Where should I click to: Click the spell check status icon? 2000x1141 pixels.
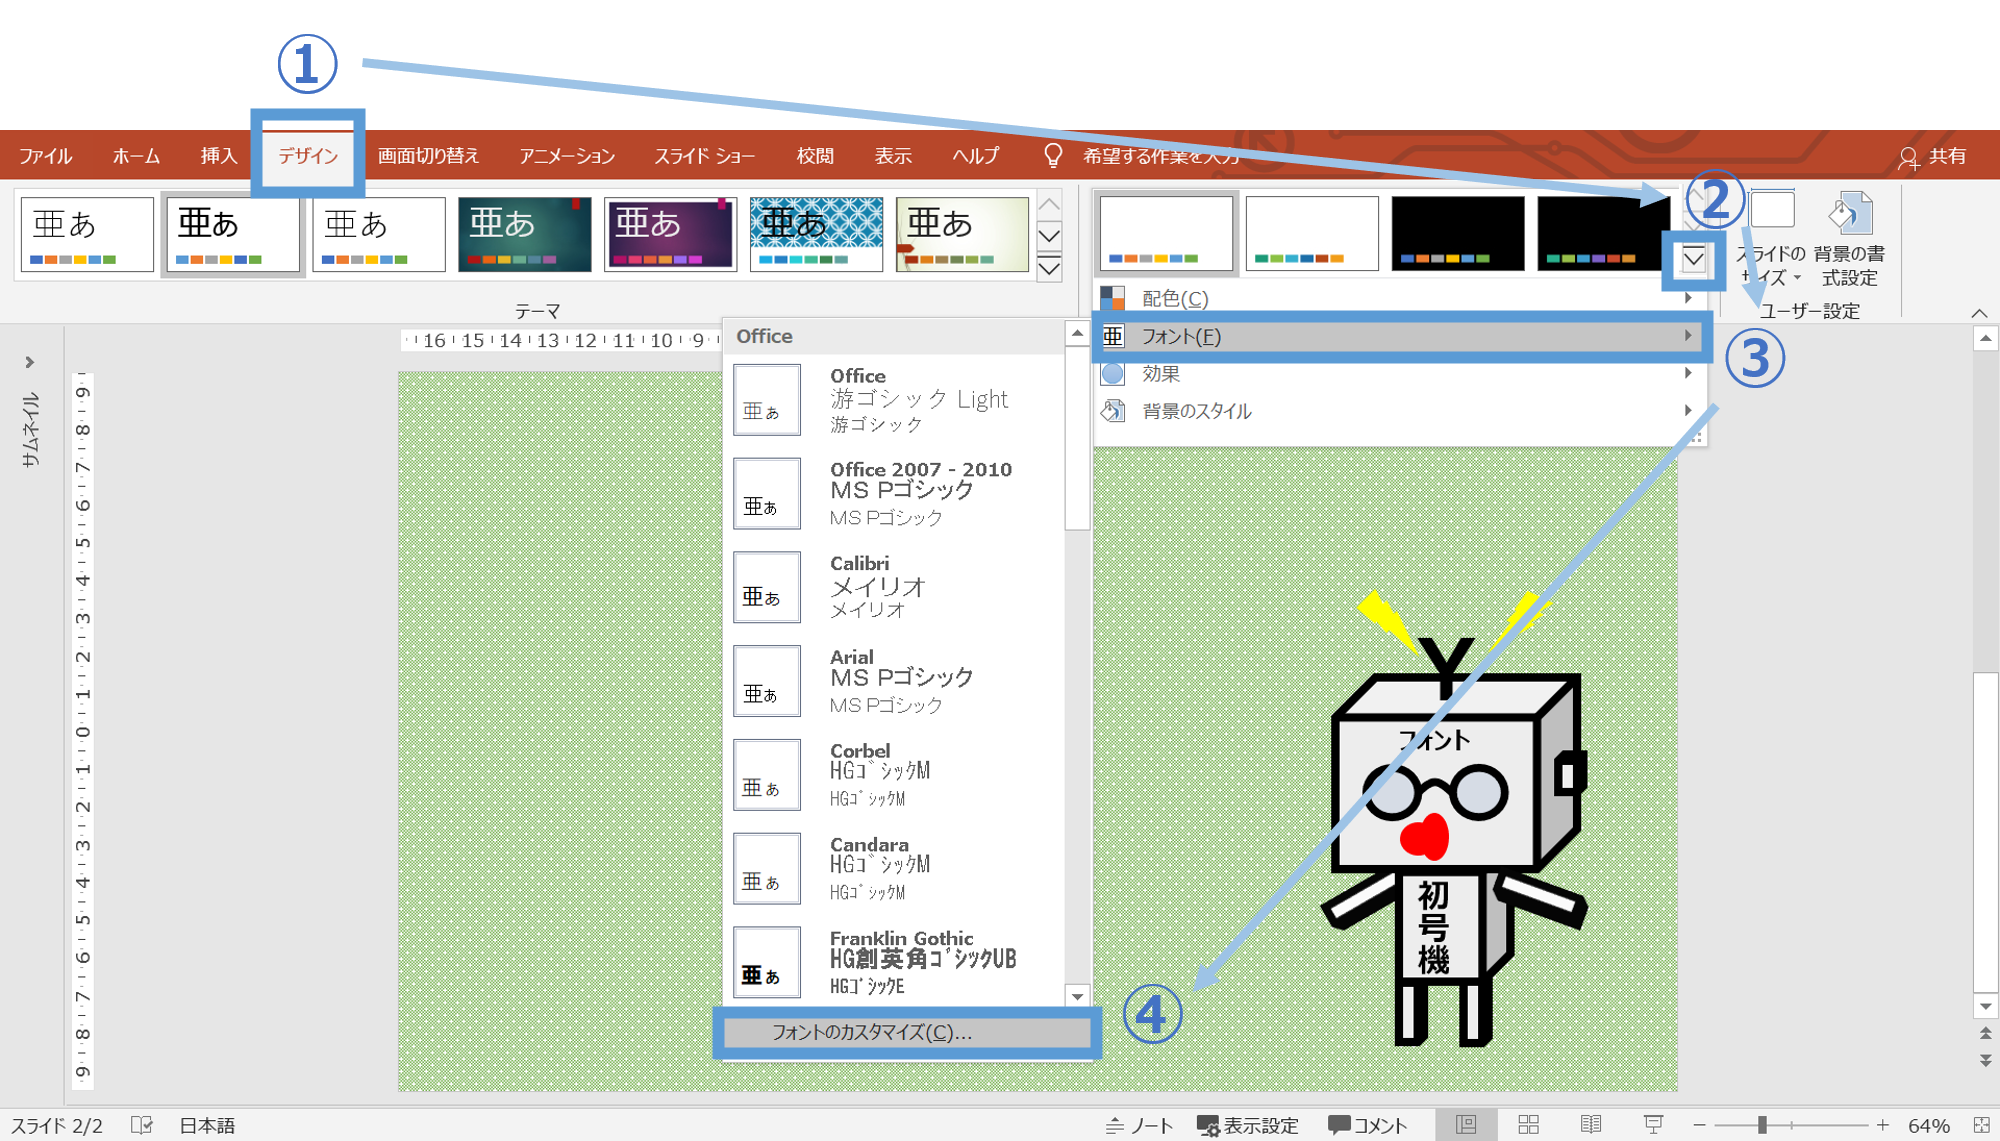coord(142,1125)
